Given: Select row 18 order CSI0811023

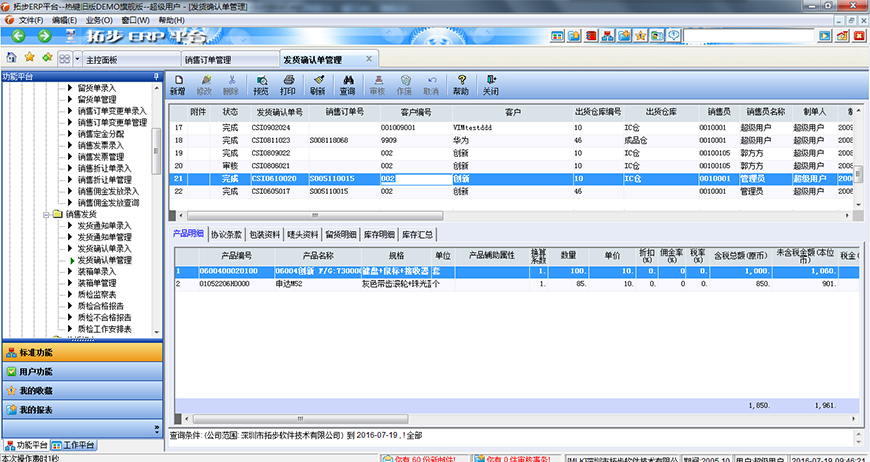Looking at the screenshot, I should coord(270,141).
